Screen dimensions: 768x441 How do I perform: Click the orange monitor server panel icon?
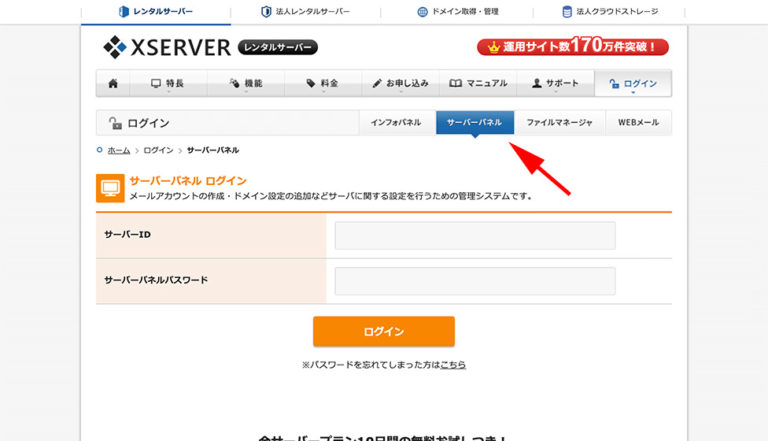110,188
